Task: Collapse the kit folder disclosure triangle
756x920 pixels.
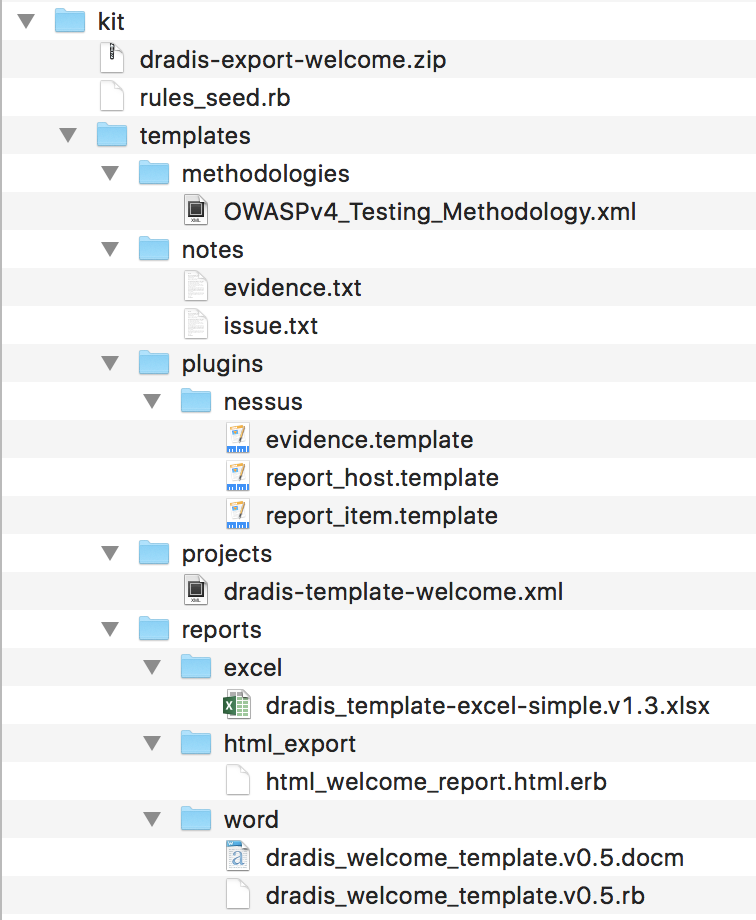Action: [25, 22]
